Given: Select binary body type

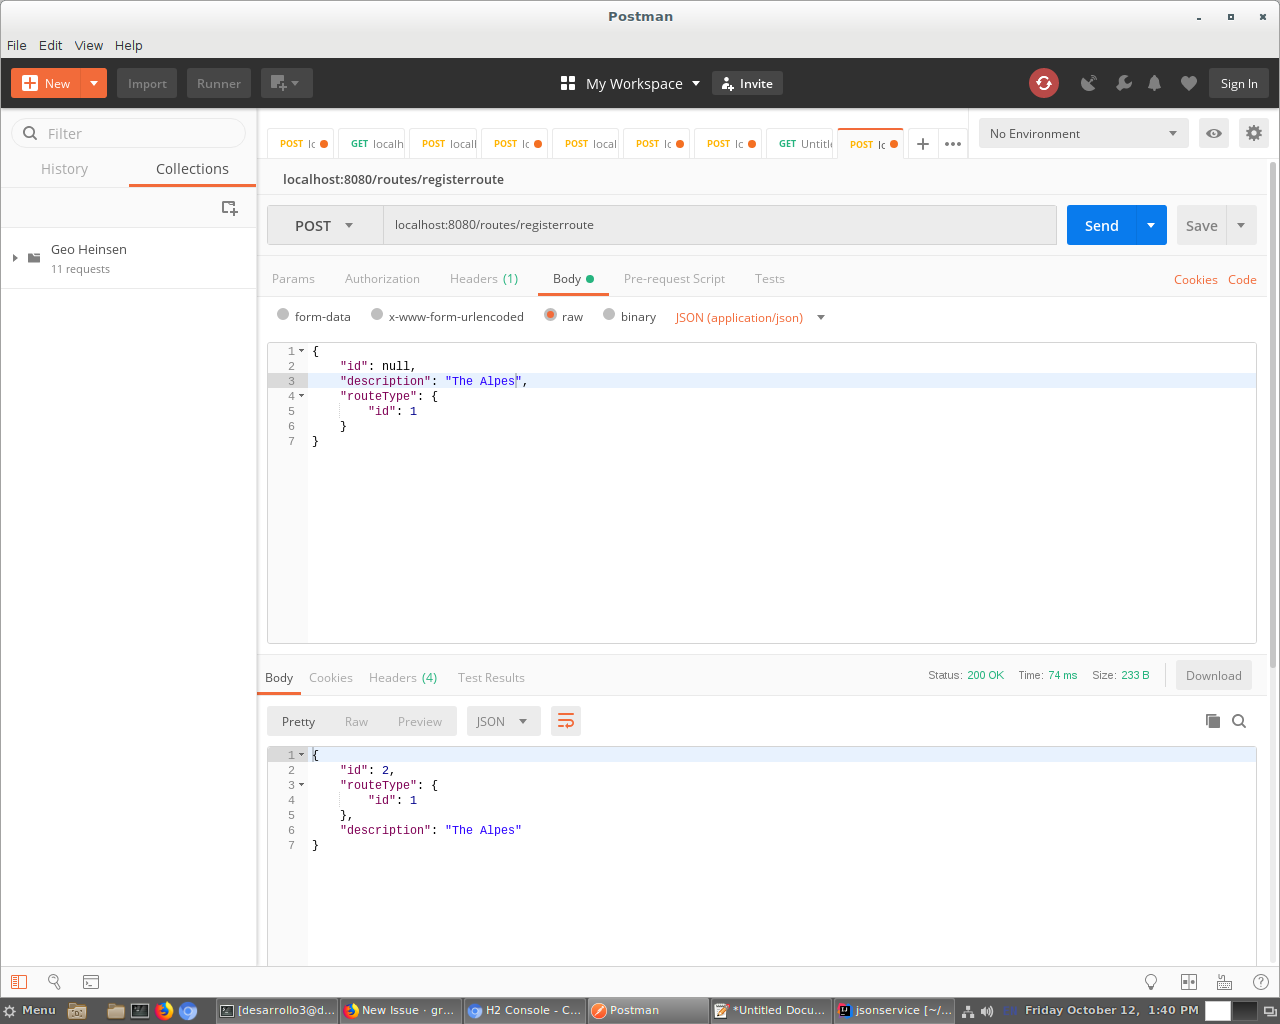Looking at the screenshot, I should [x=609, y=315].
